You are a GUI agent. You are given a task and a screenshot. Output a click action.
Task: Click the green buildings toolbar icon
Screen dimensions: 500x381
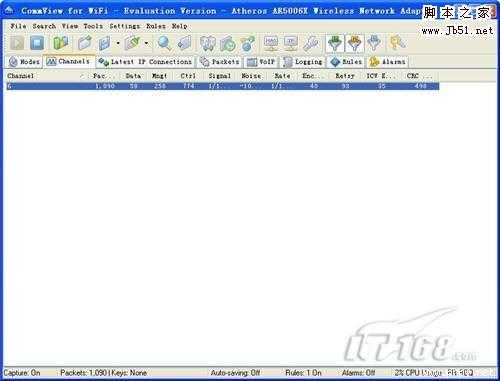61,43
